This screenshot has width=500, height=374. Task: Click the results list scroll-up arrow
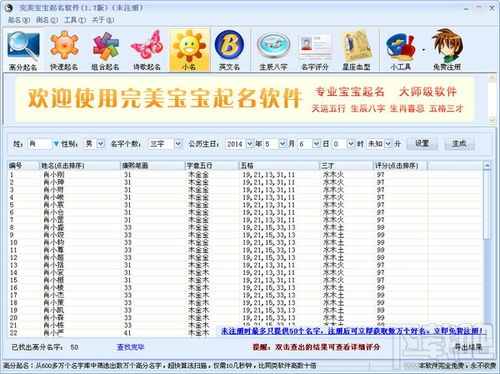[x=487, y=165]
